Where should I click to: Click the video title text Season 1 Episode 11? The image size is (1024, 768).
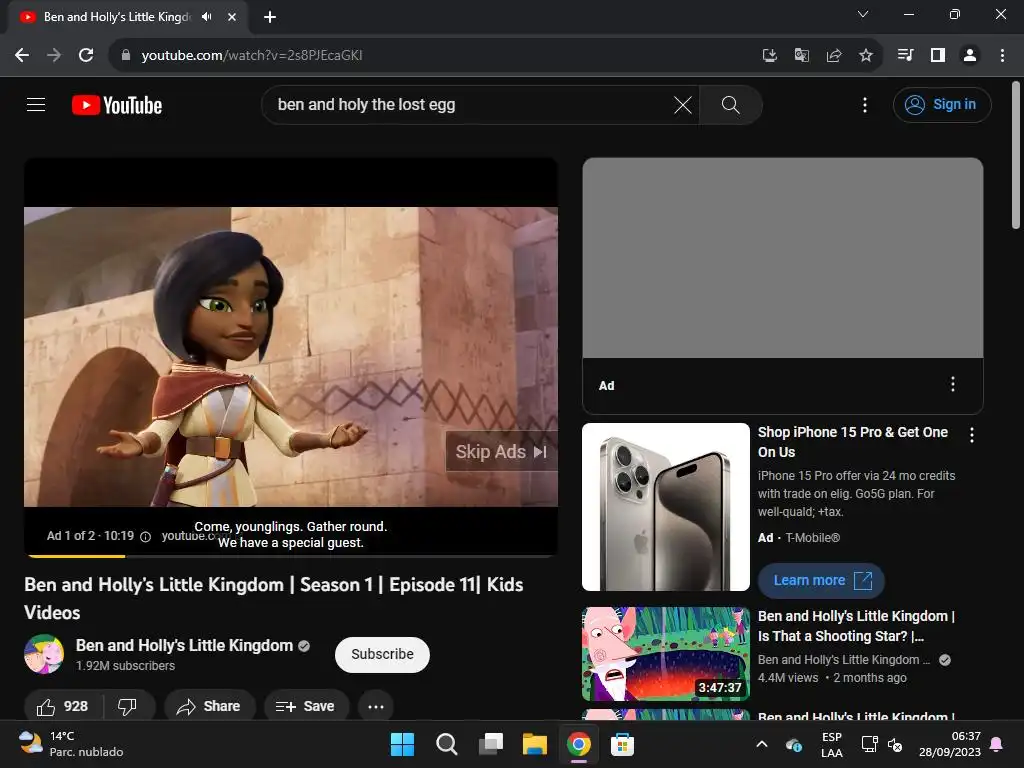point(274,598)
